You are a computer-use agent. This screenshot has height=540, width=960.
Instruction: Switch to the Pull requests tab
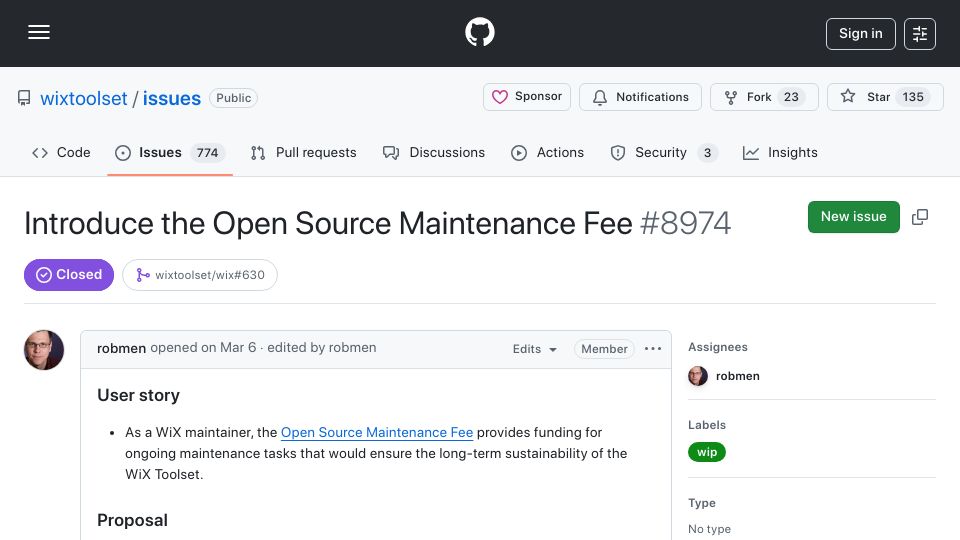(304, 152)
